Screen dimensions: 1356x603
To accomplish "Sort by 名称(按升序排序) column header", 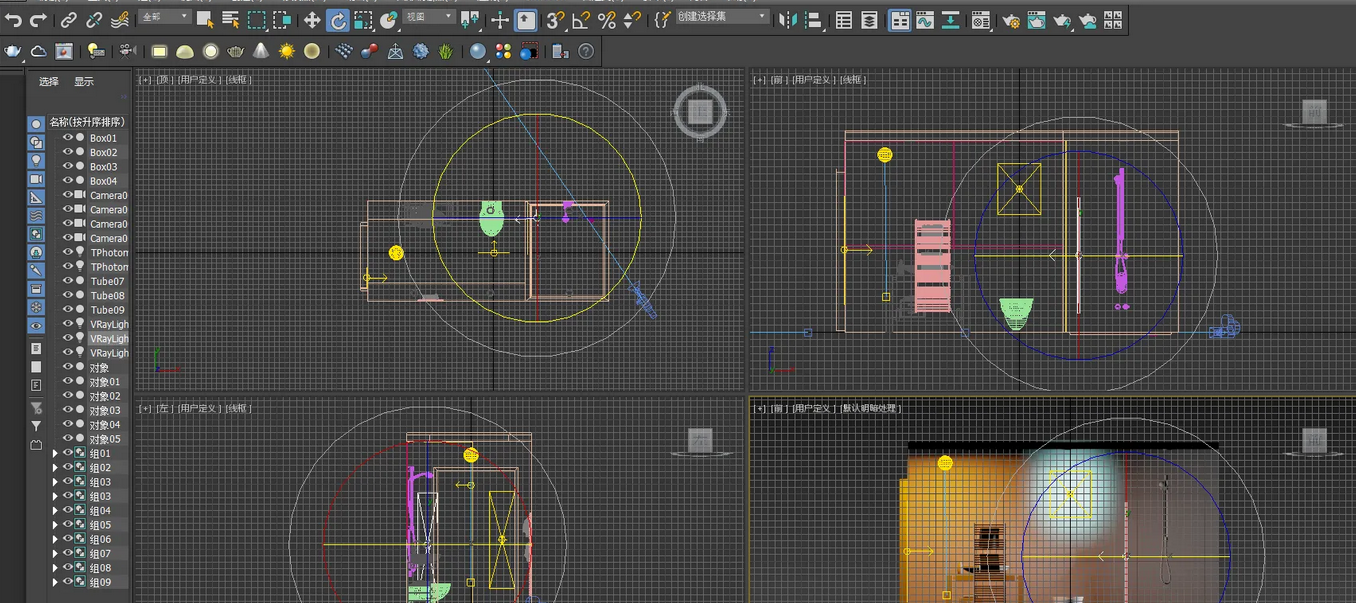I will coord(87,122).
